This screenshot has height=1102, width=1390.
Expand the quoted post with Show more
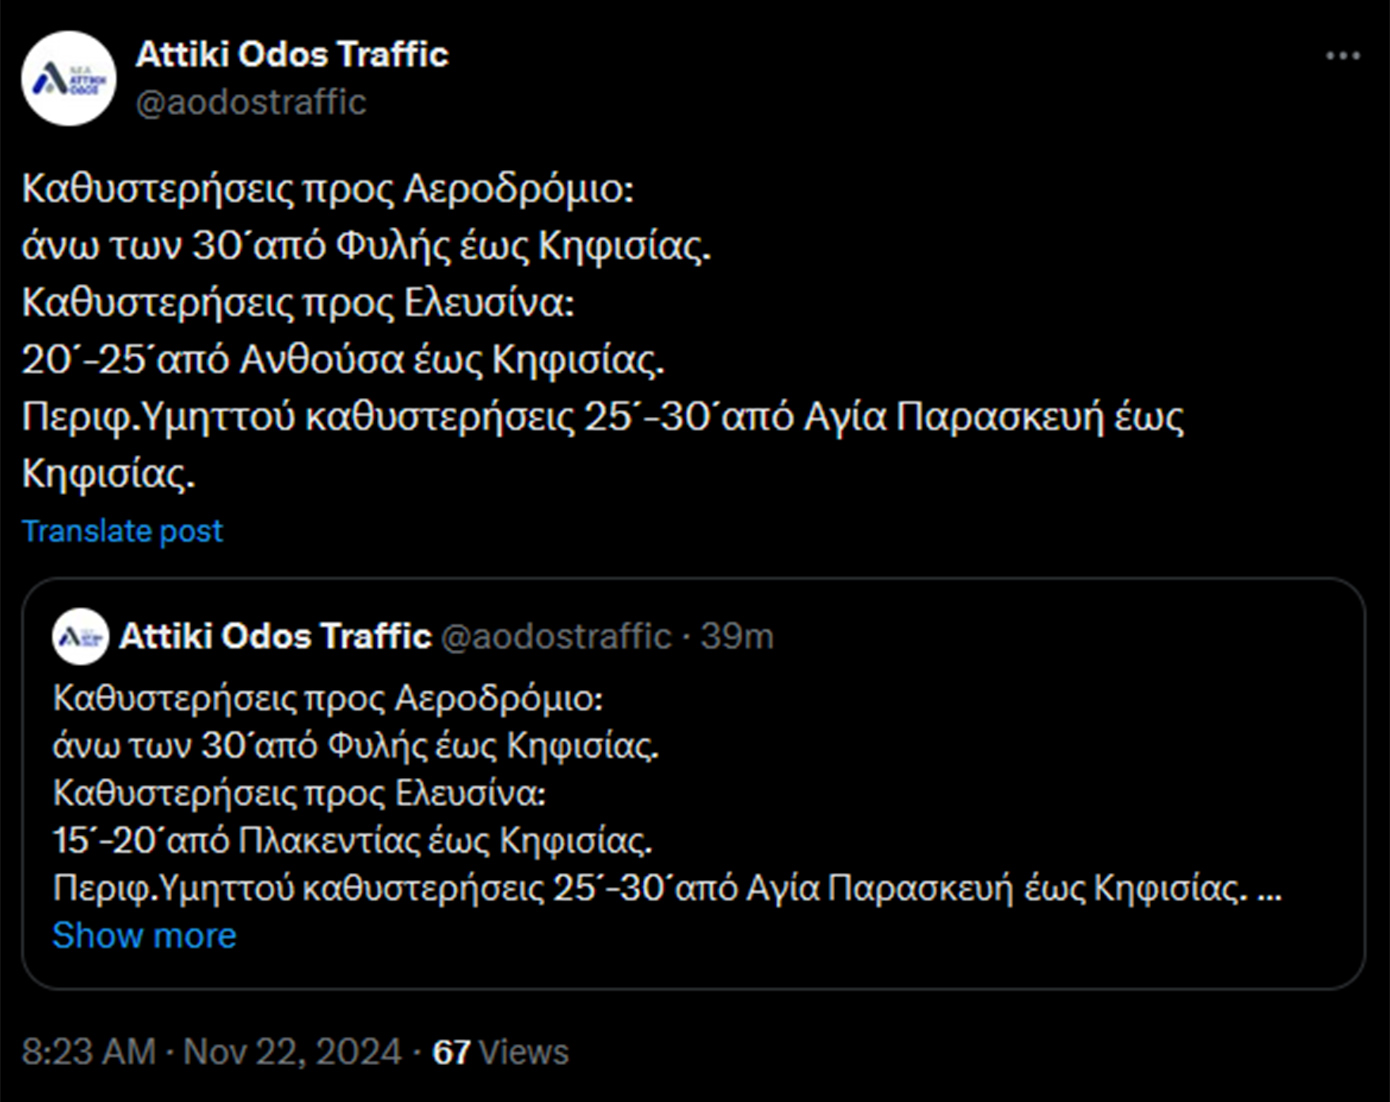[x=144, y=936]
